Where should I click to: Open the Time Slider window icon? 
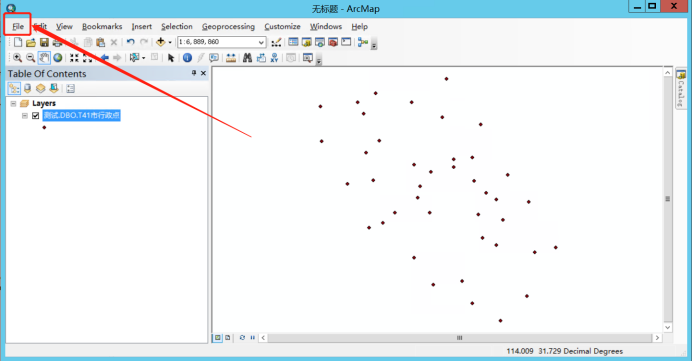291,58
